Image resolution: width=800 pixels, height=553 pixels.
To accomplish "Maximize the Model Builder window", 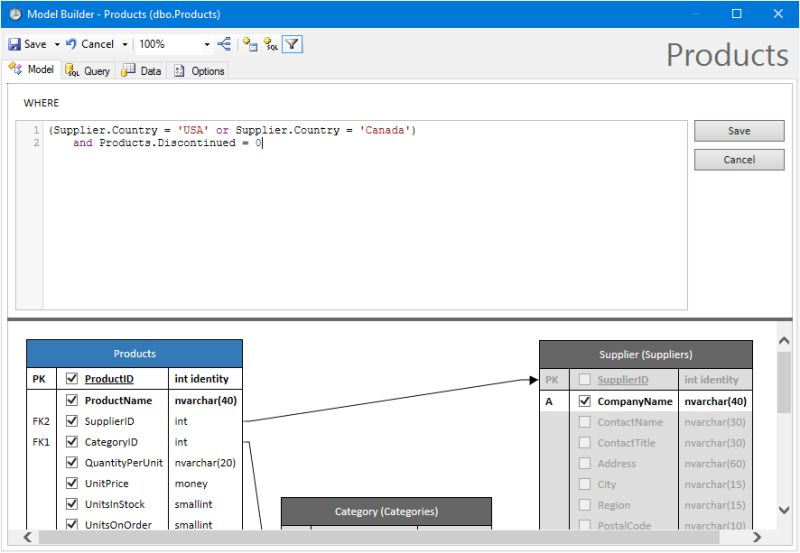I will click(x=737, y=14).
